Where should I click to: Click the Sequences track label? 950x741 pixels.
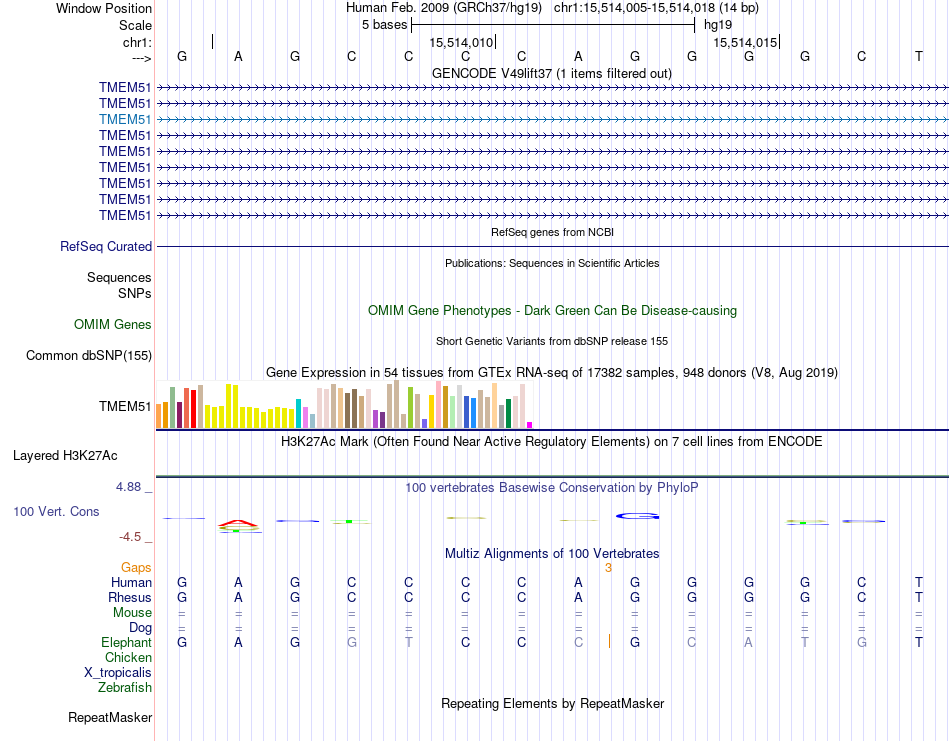point(119,277)
